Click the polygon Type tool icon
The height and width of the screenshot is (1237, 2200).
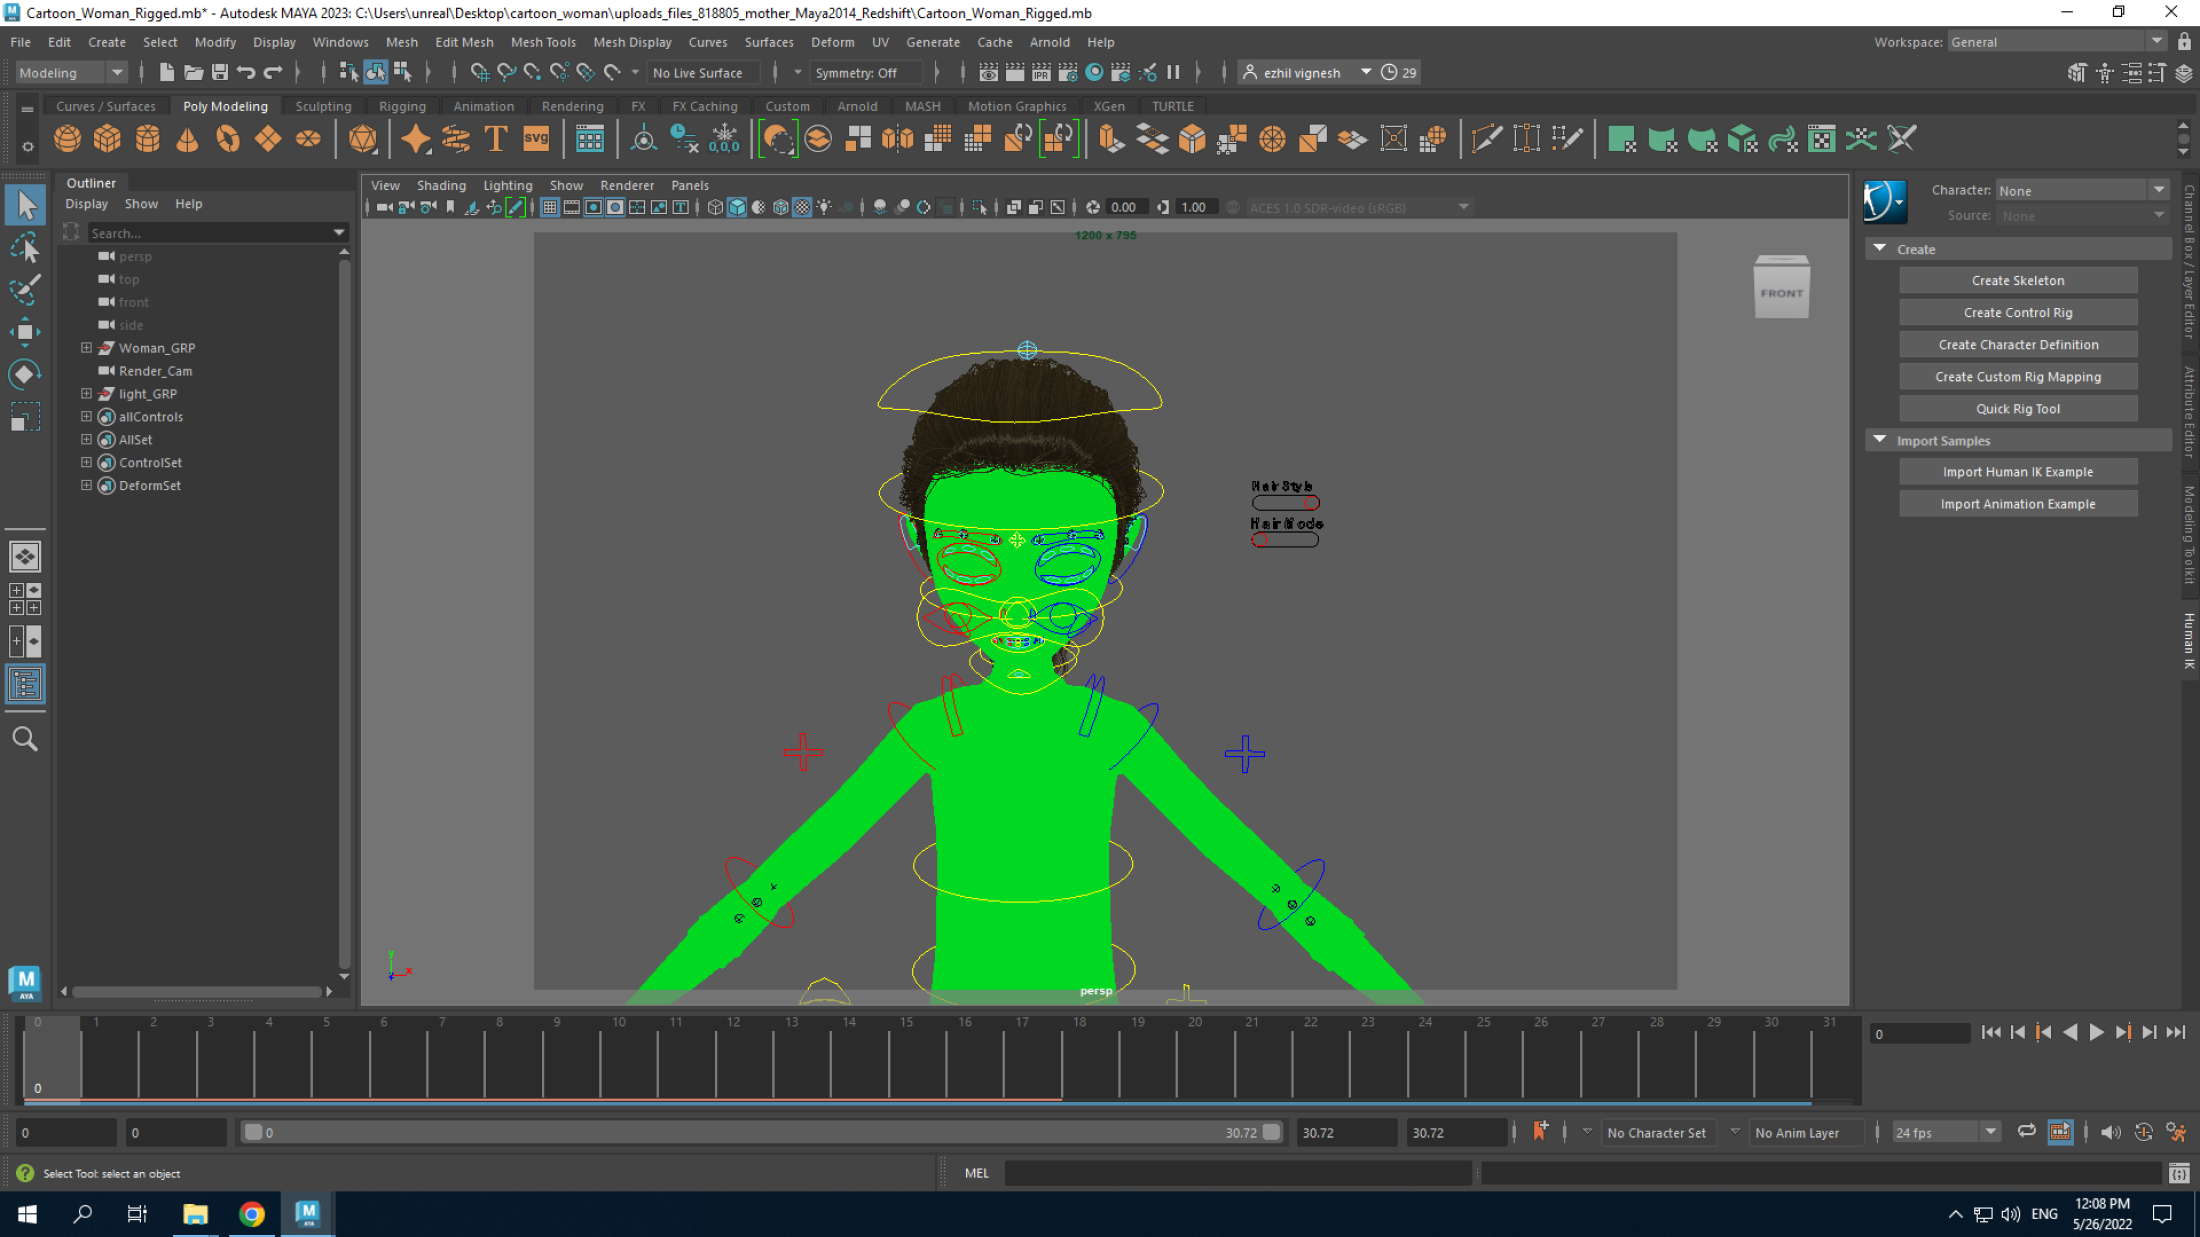[496, 139]
